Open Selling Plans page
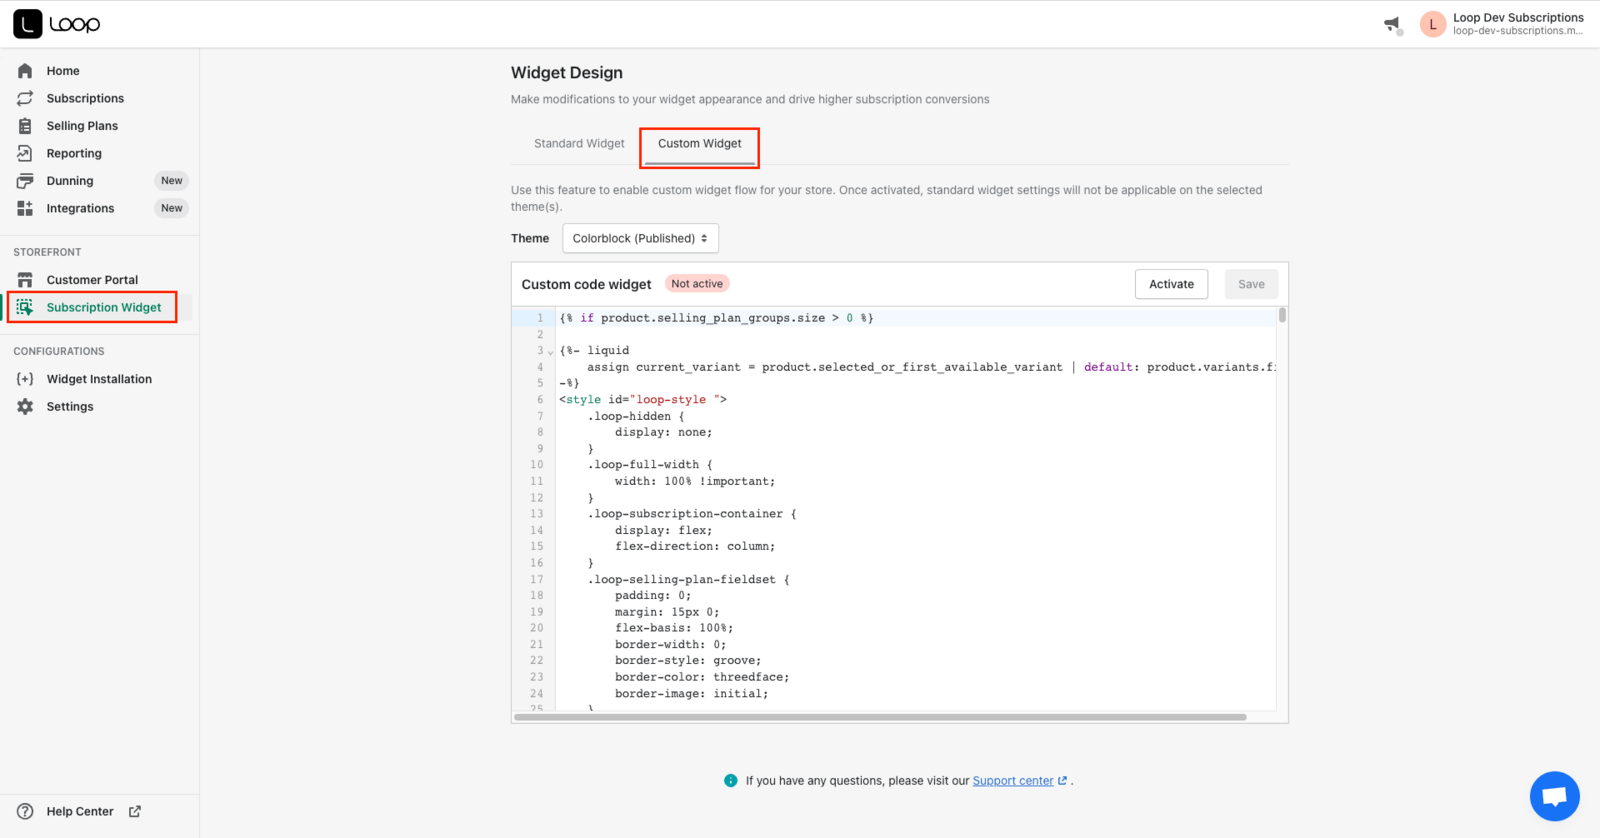Screen dimensions: 1600x838 [x=82, y=126]
